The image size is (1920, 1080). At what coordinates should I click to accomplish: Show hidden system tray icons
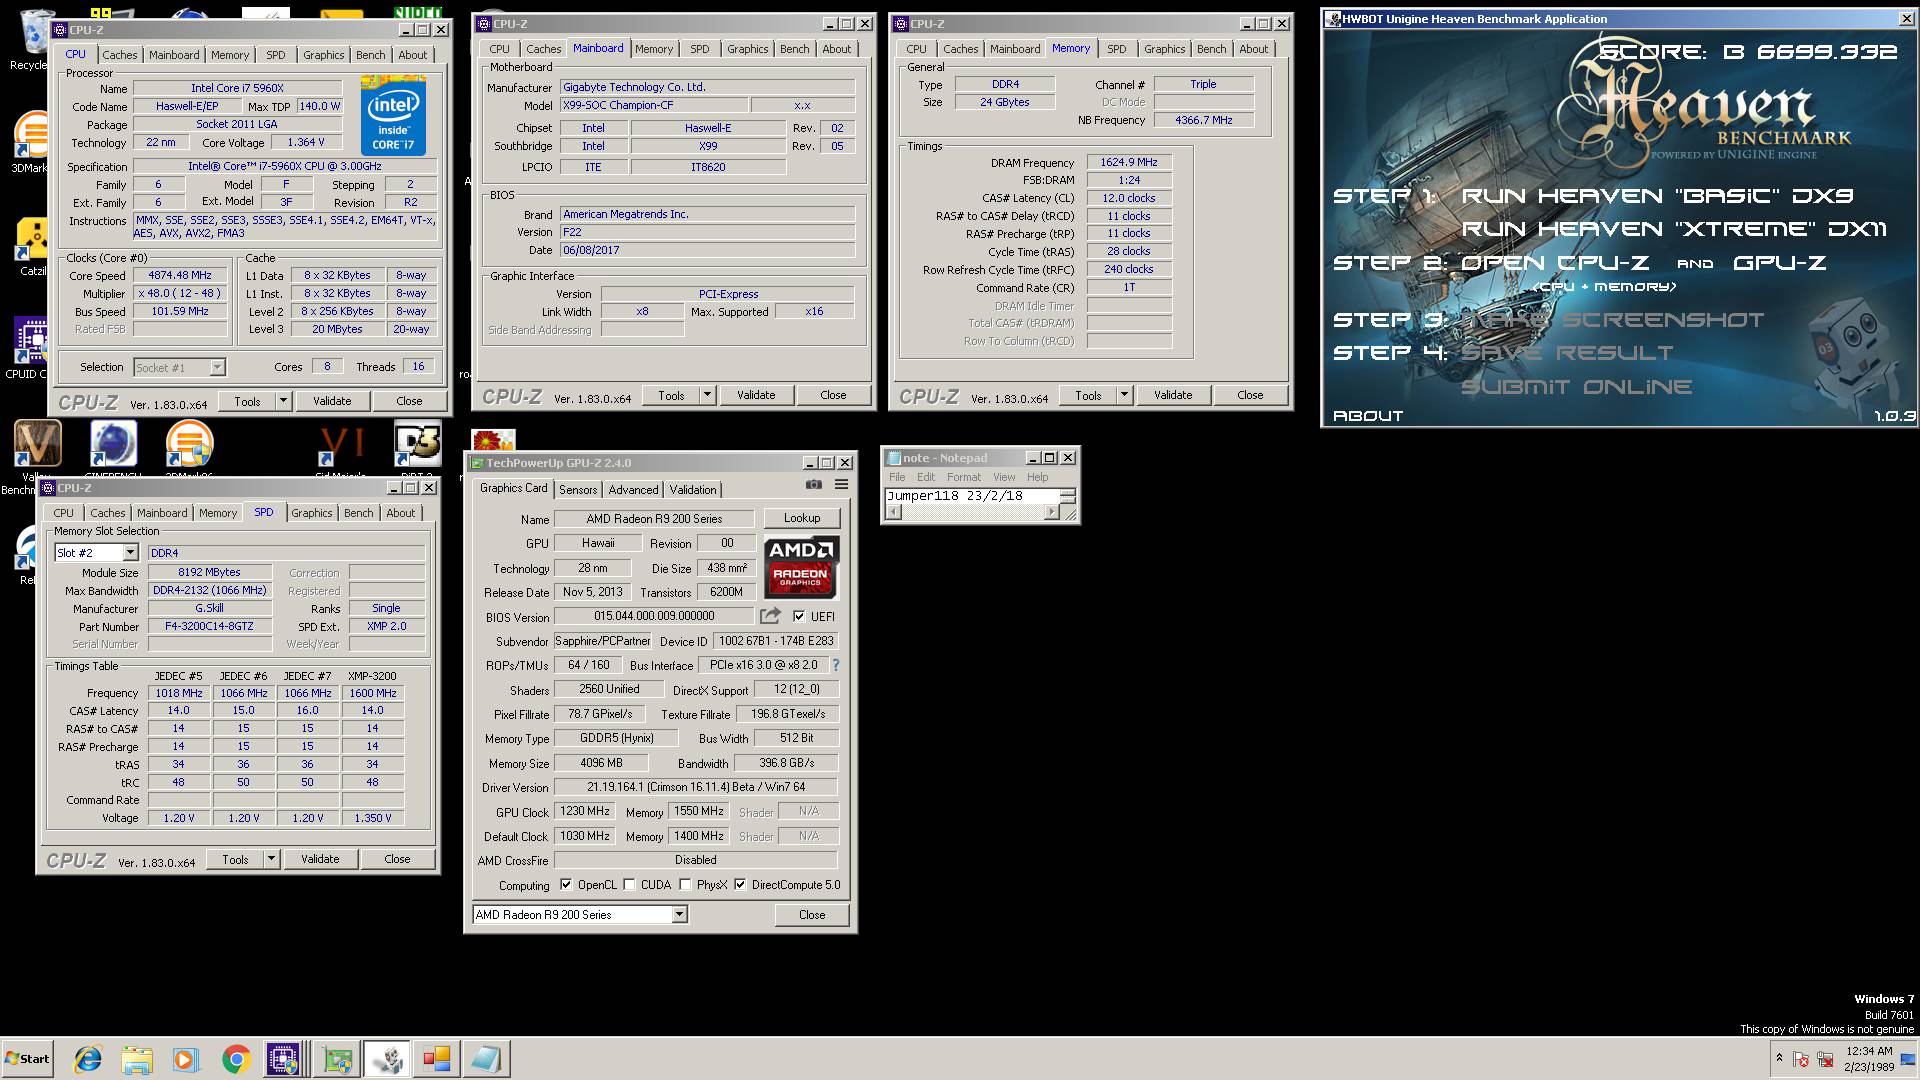1778,1058
